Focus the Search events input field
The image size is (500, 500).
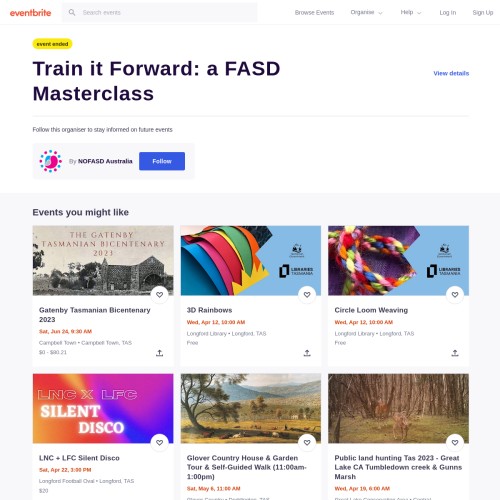point(168,13)
